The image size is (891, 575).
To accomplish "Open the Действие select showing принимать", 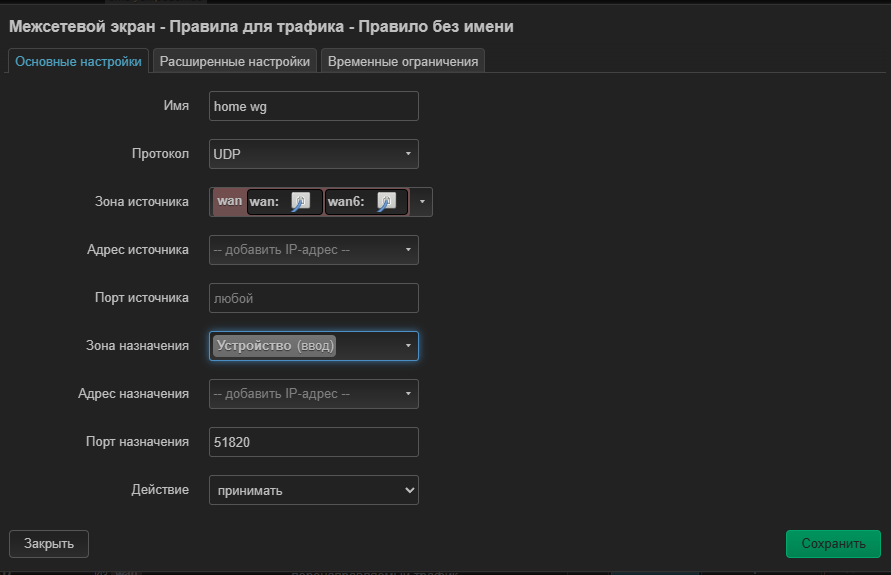I will point(313,490).
